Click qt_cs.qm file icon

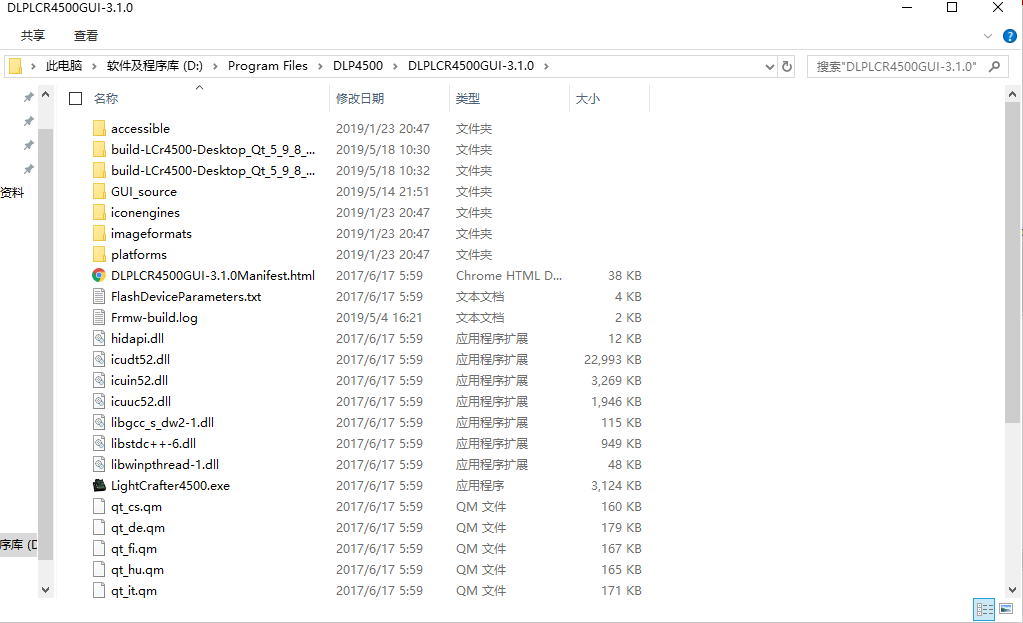point(99,507)
